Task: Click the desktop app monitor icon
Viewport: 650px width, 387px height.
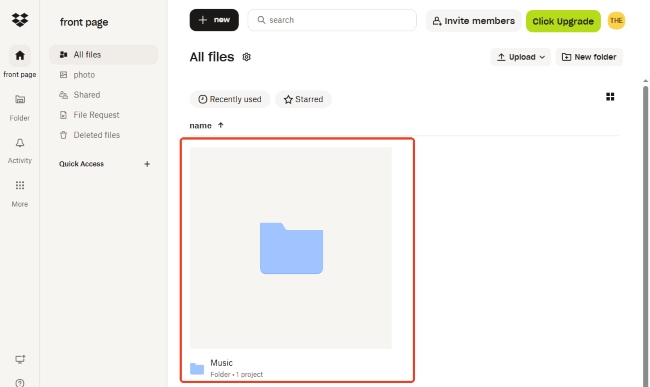Action: (20, 359)
